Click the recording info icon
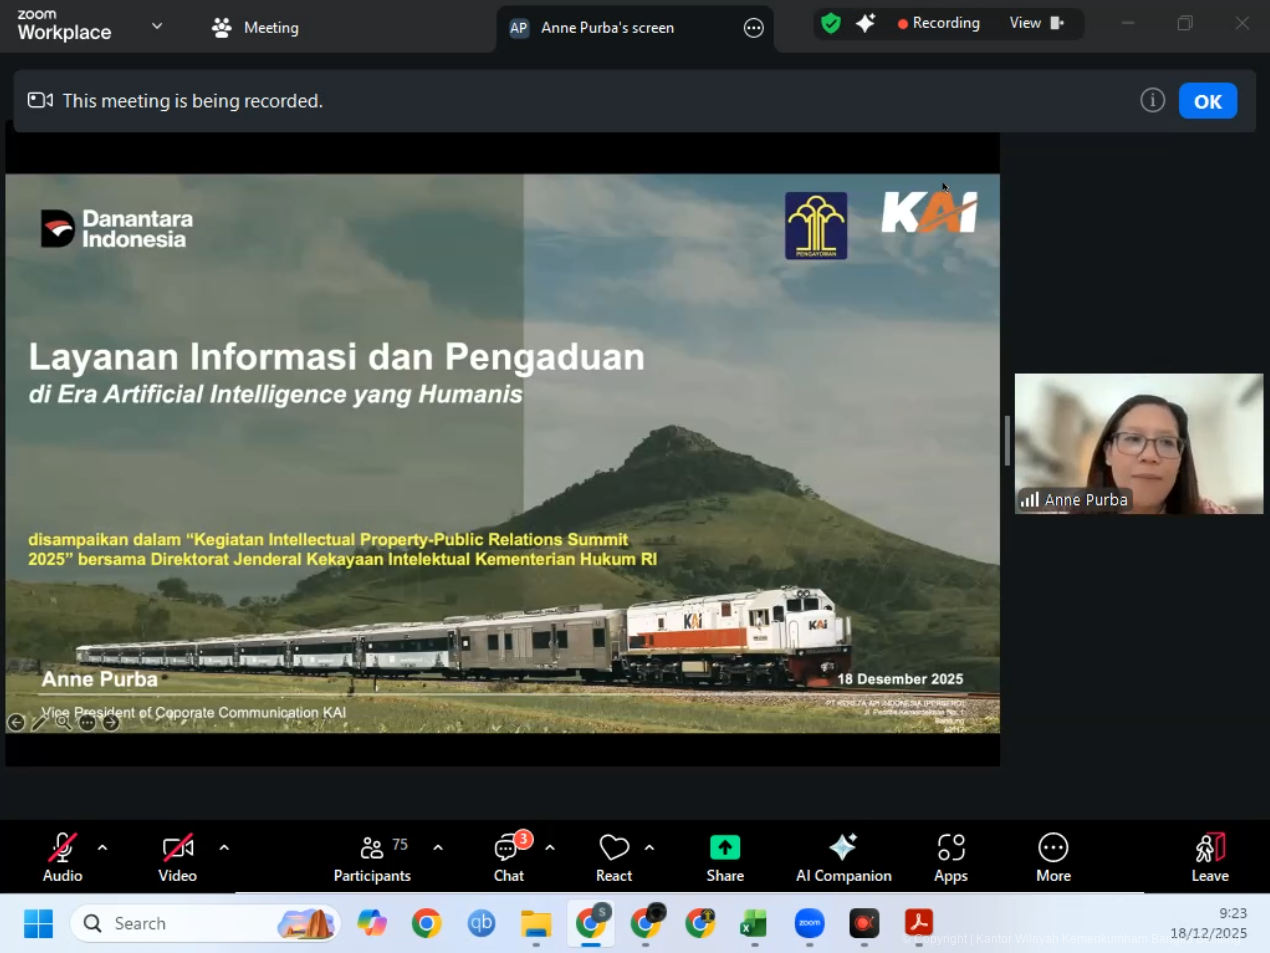This screenshot has height=953, width=1270. click(x=1152, y=100)
